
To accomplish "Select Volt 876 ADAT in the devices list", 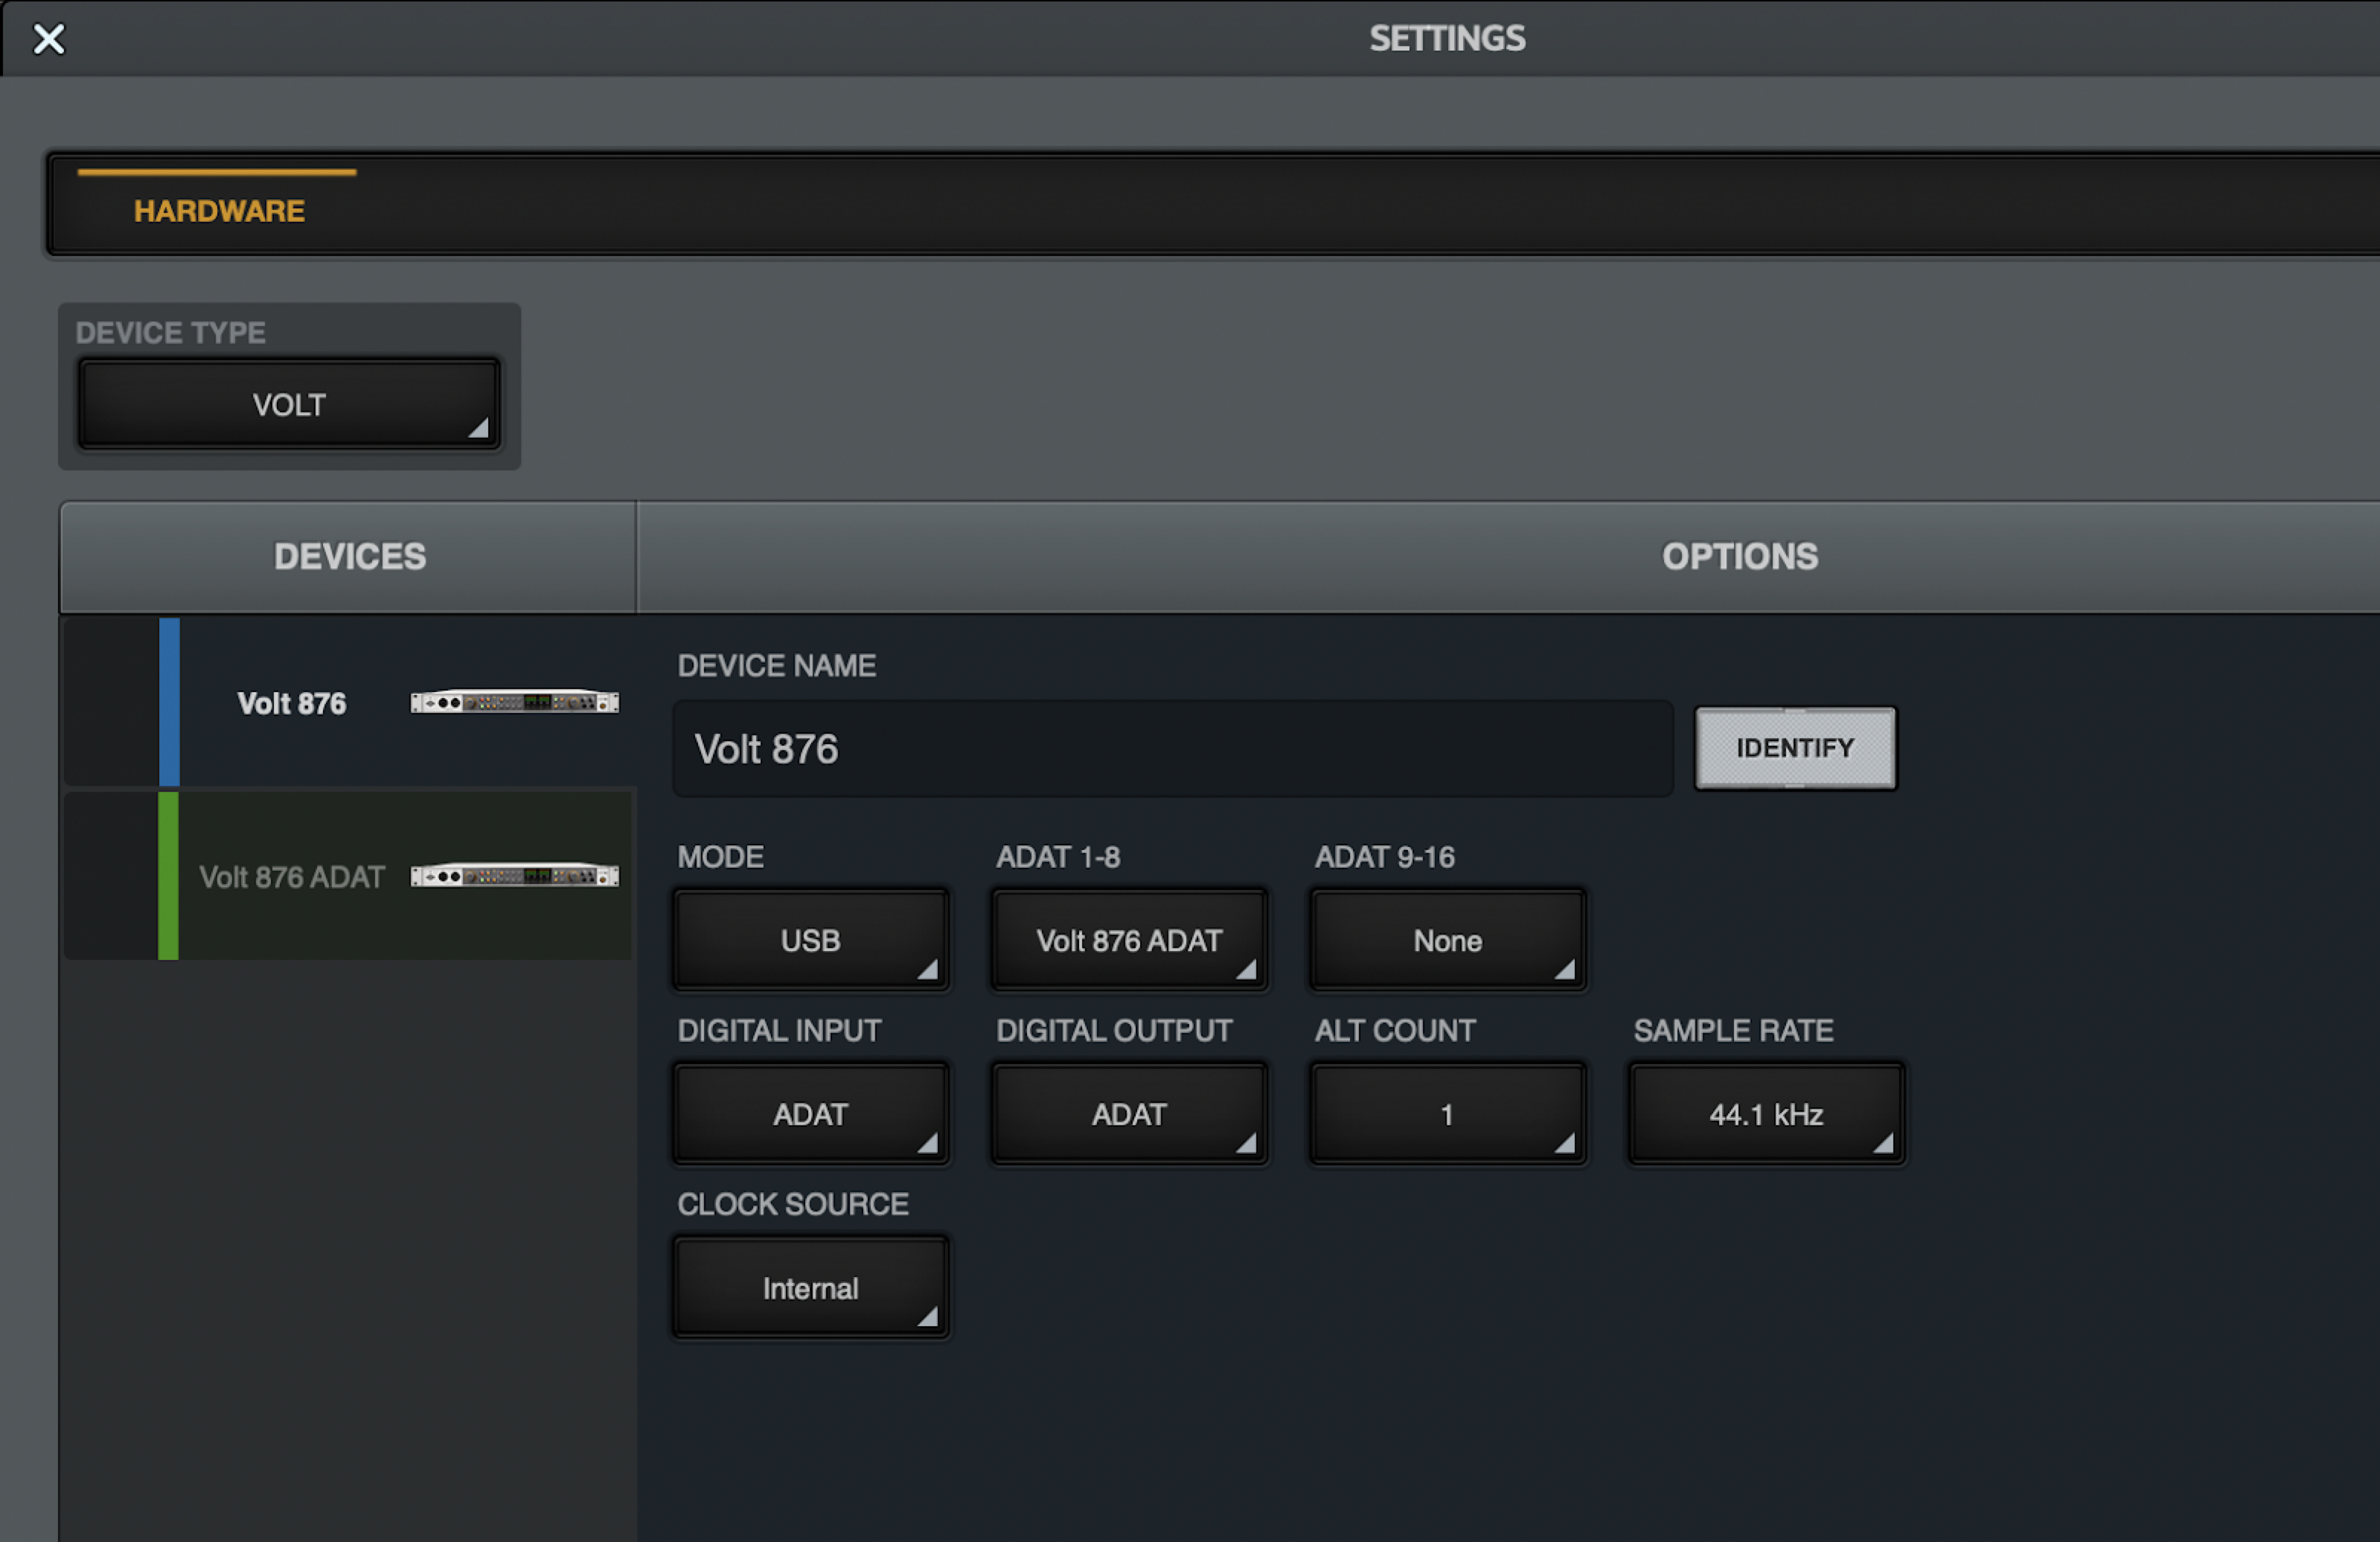I will [x=291, y=877].
